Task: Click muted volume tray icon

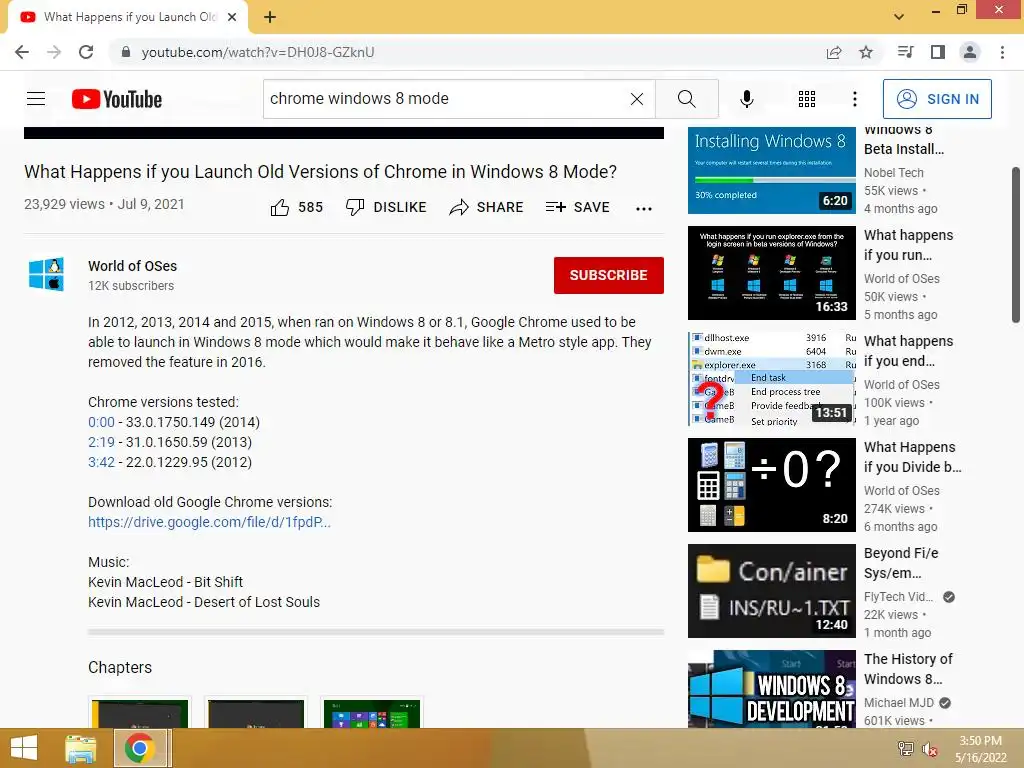Action: 929,749
